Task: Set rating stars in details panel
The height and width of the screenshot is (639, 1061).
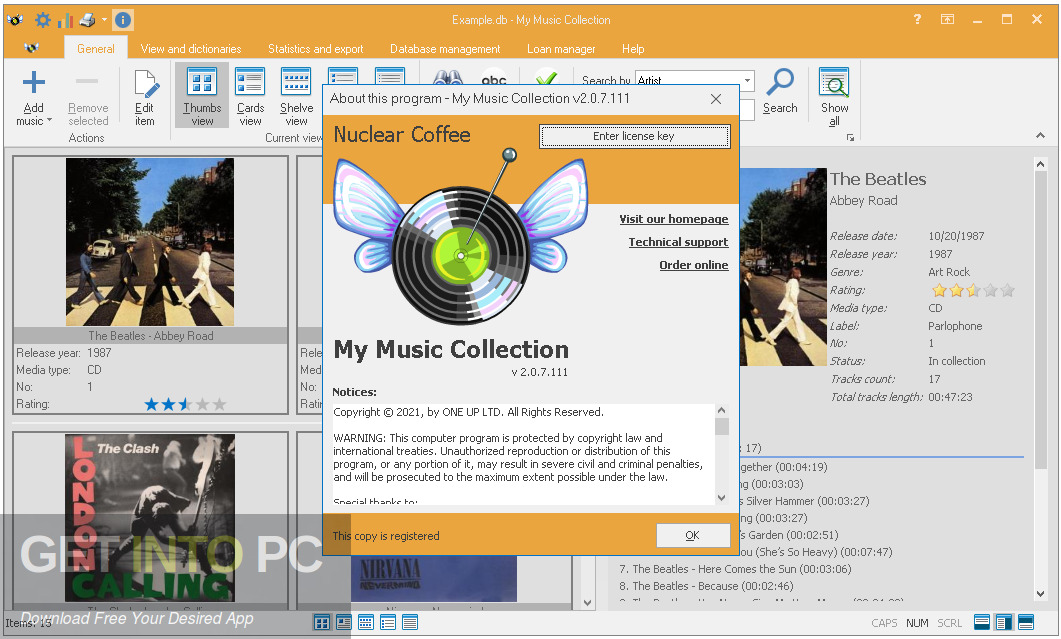Action: pyautogui.click(x=972, y=290)
